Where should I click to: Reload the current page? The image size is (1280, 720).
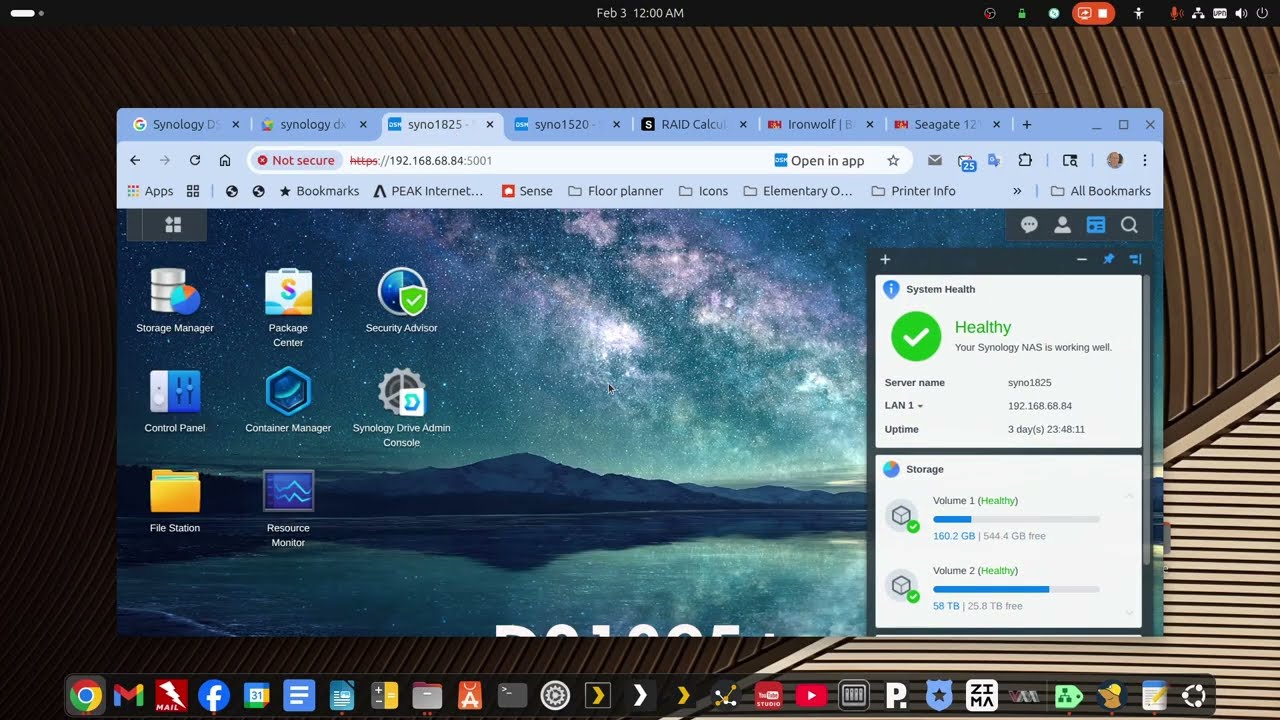coord(195,160)
